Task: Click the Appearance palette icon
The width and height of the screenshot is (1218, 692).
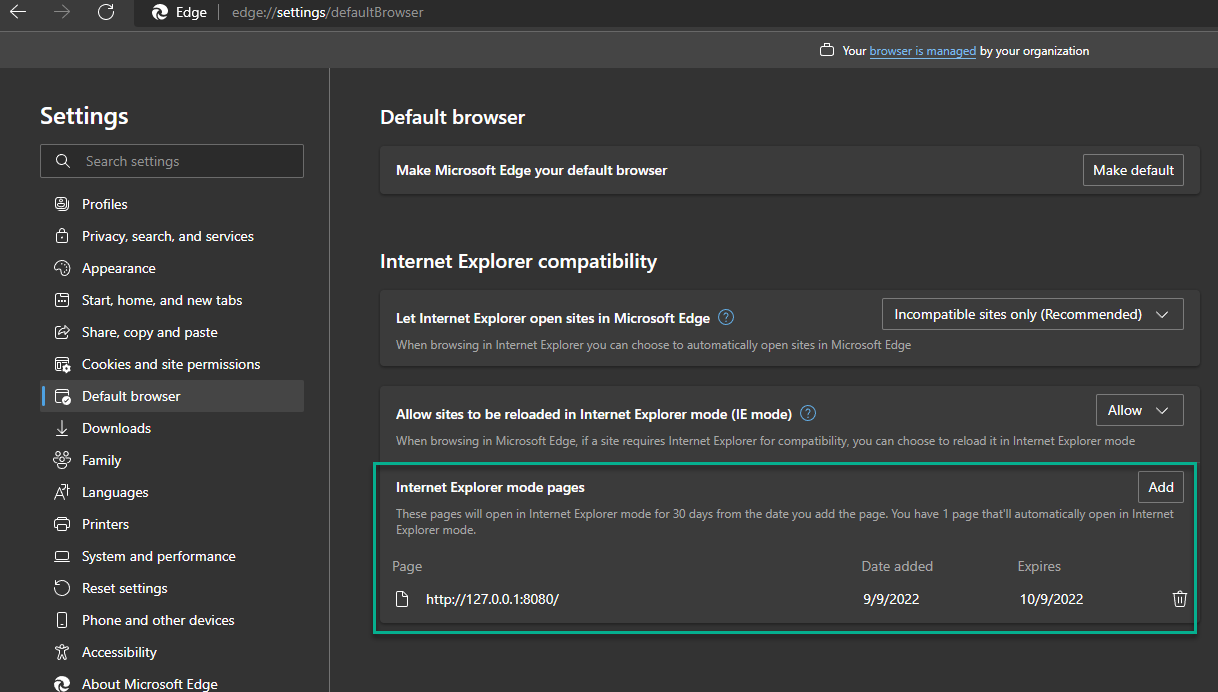Action: 62,268
